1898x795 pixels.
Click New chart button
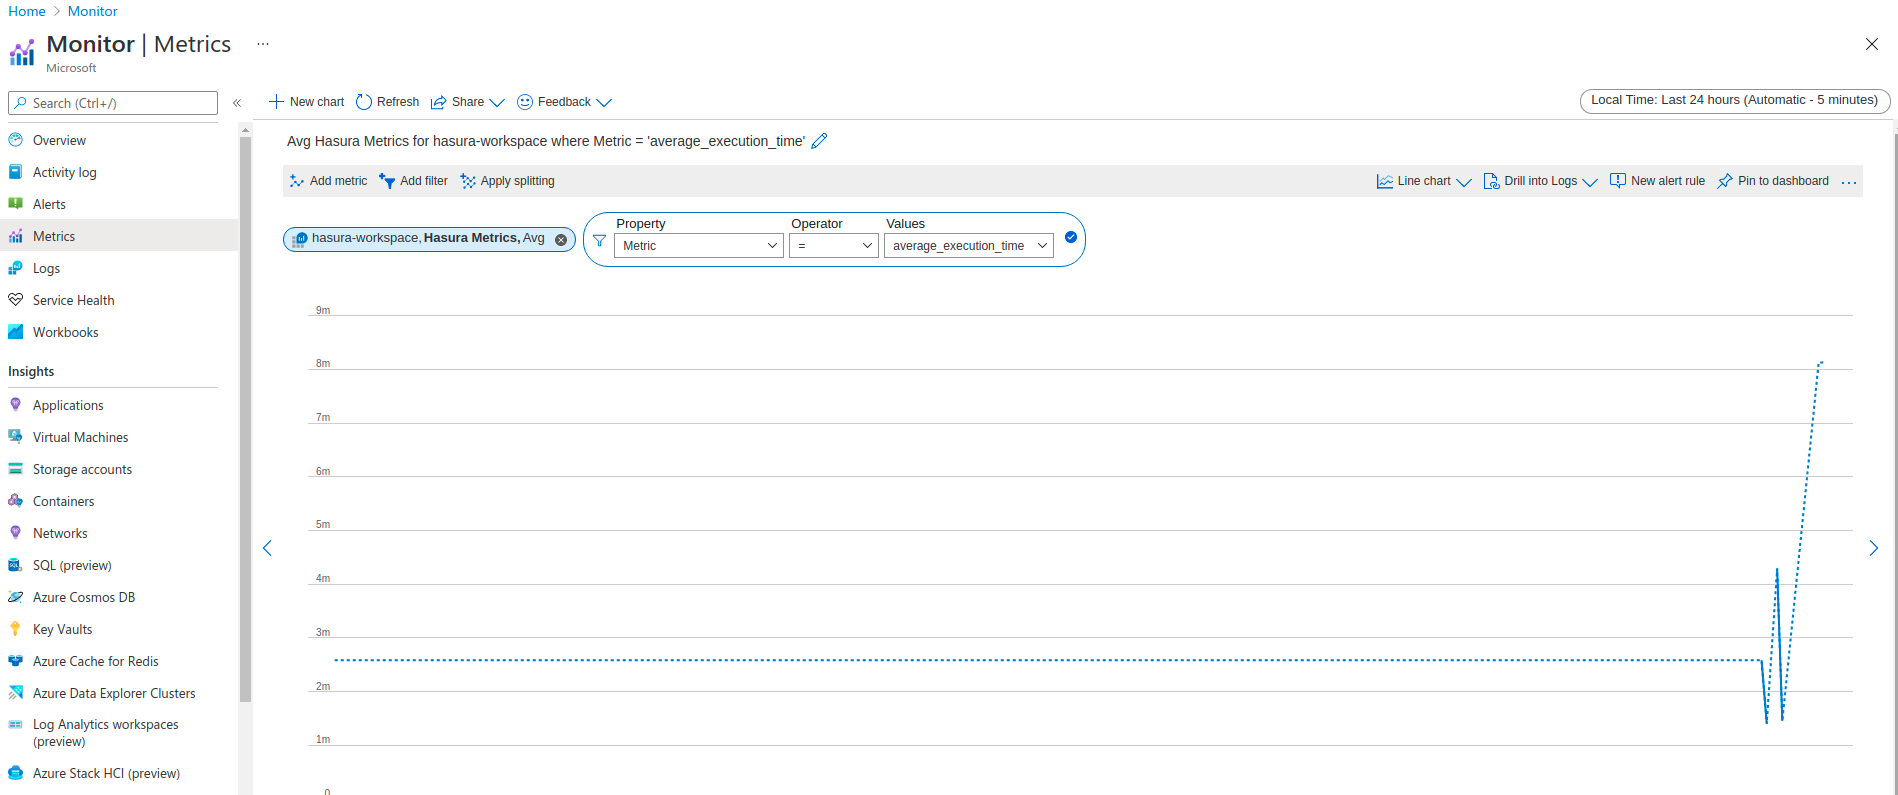(306, 102)
